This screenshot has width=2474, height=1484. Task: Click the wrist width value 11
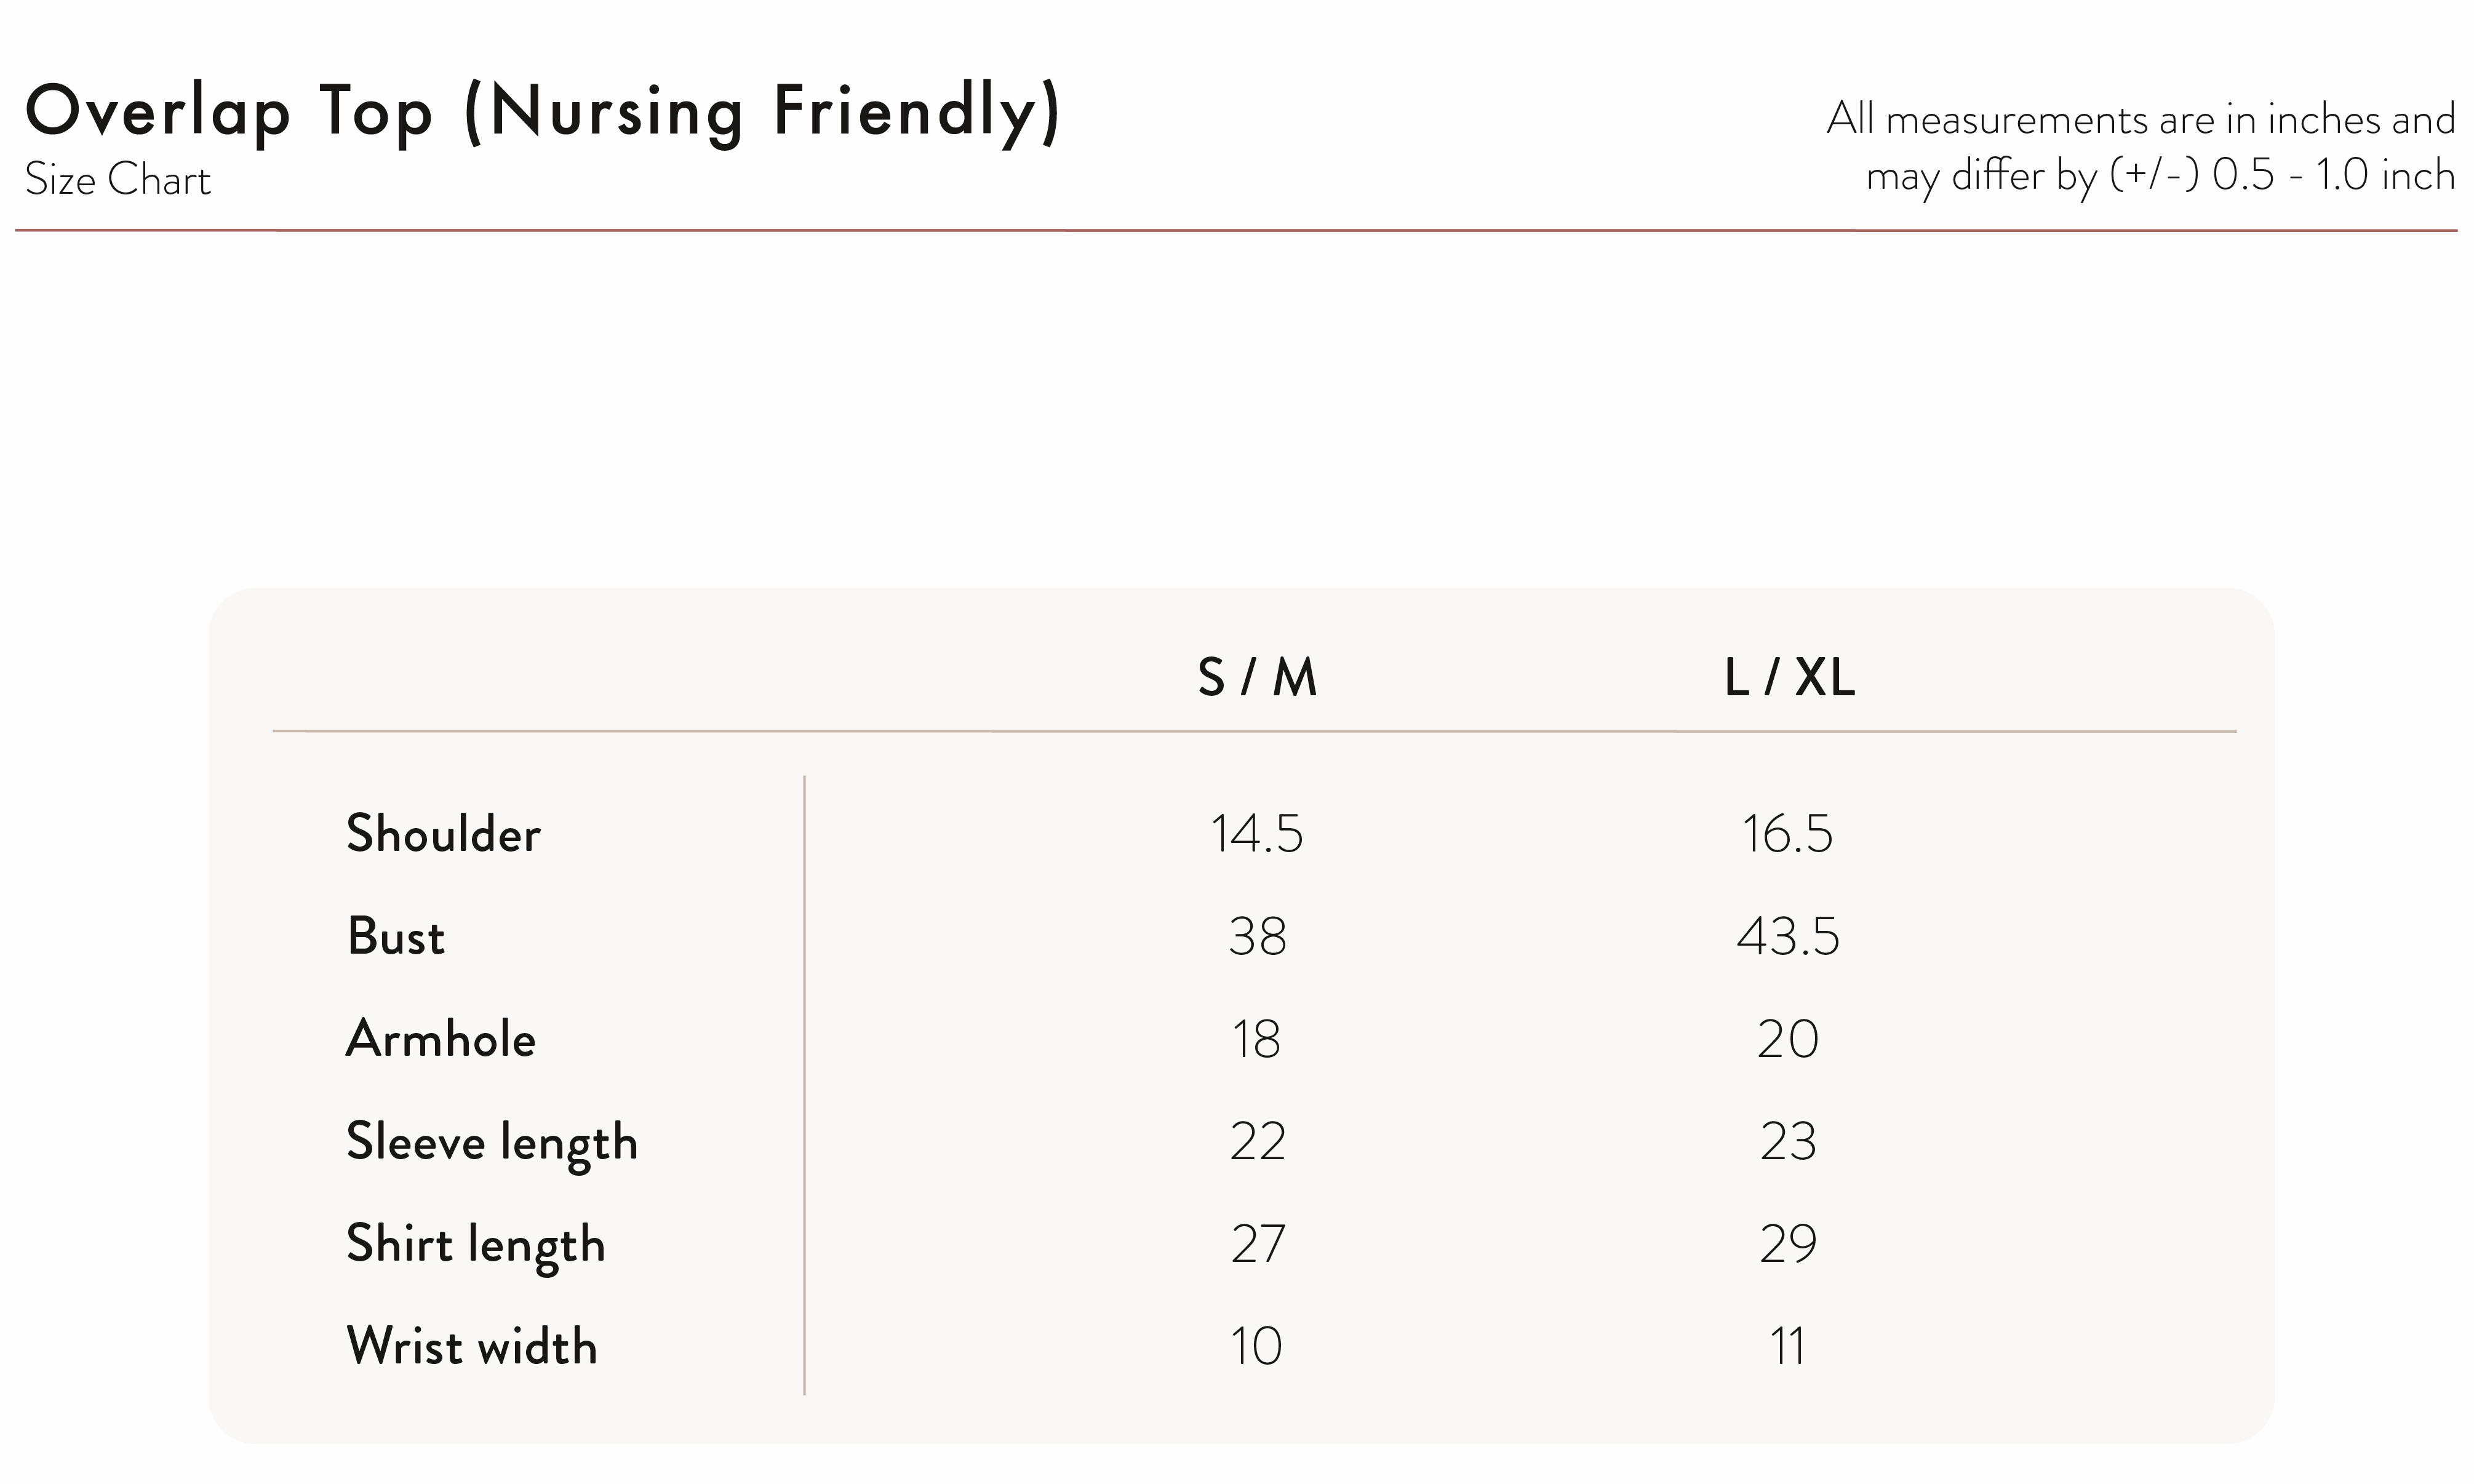[1788, 1347]
